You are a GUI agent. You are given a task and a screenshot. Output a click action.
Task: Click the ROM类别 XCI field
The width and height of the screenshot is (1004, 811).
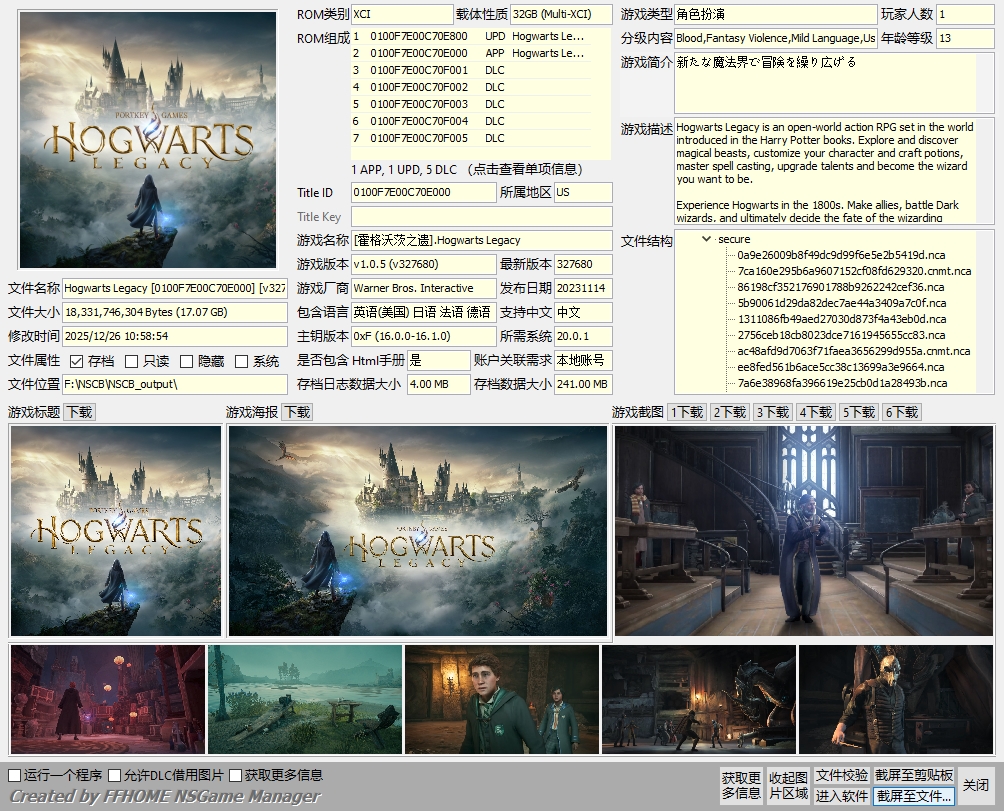[402, 14]
